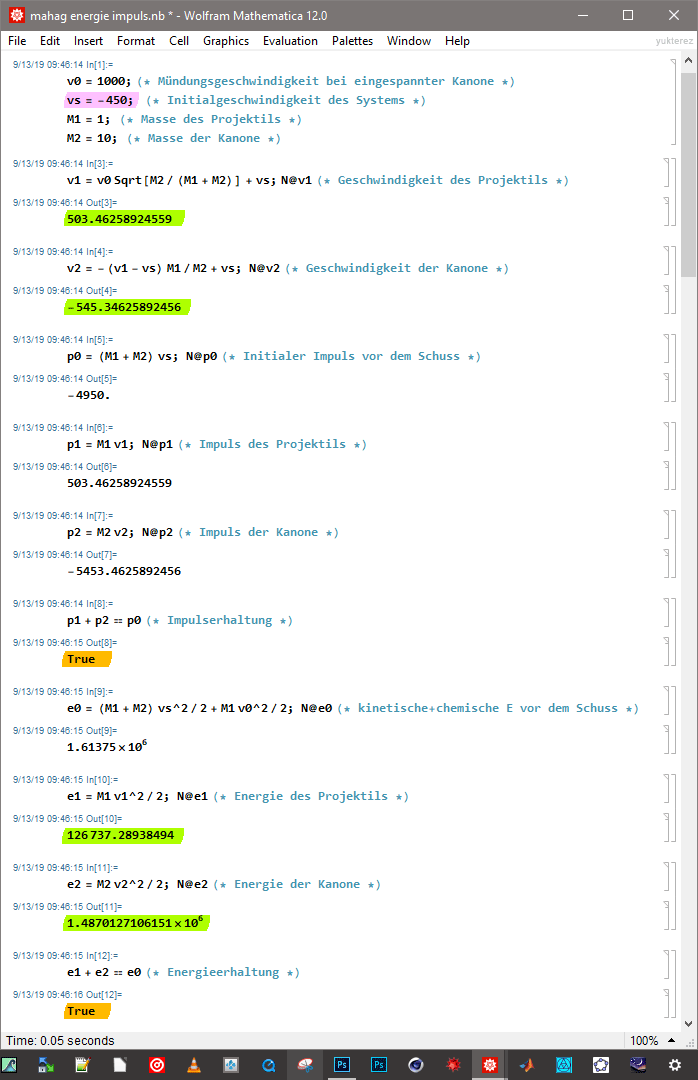Open Cinema 4D from the taskbar
Image resolution: width=698 pixels, height=1080 pixels.
click(415, 1064)
